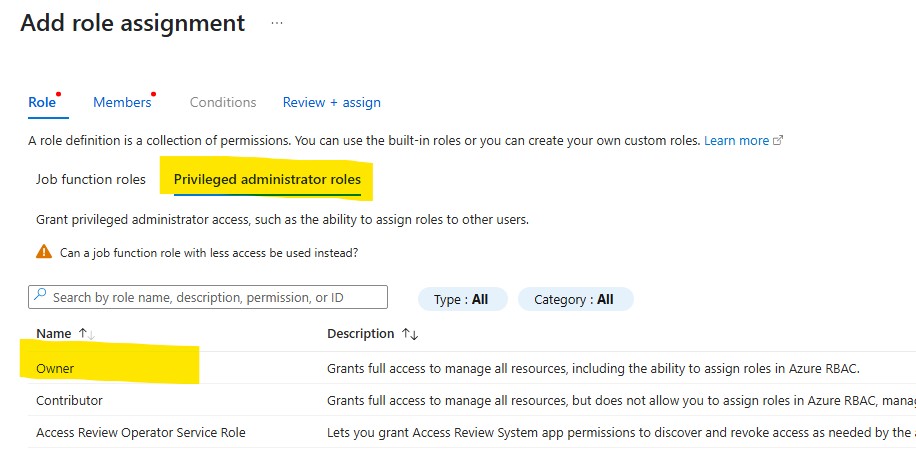Select Access Review Operator Service Role row

[x=472, y=433]
